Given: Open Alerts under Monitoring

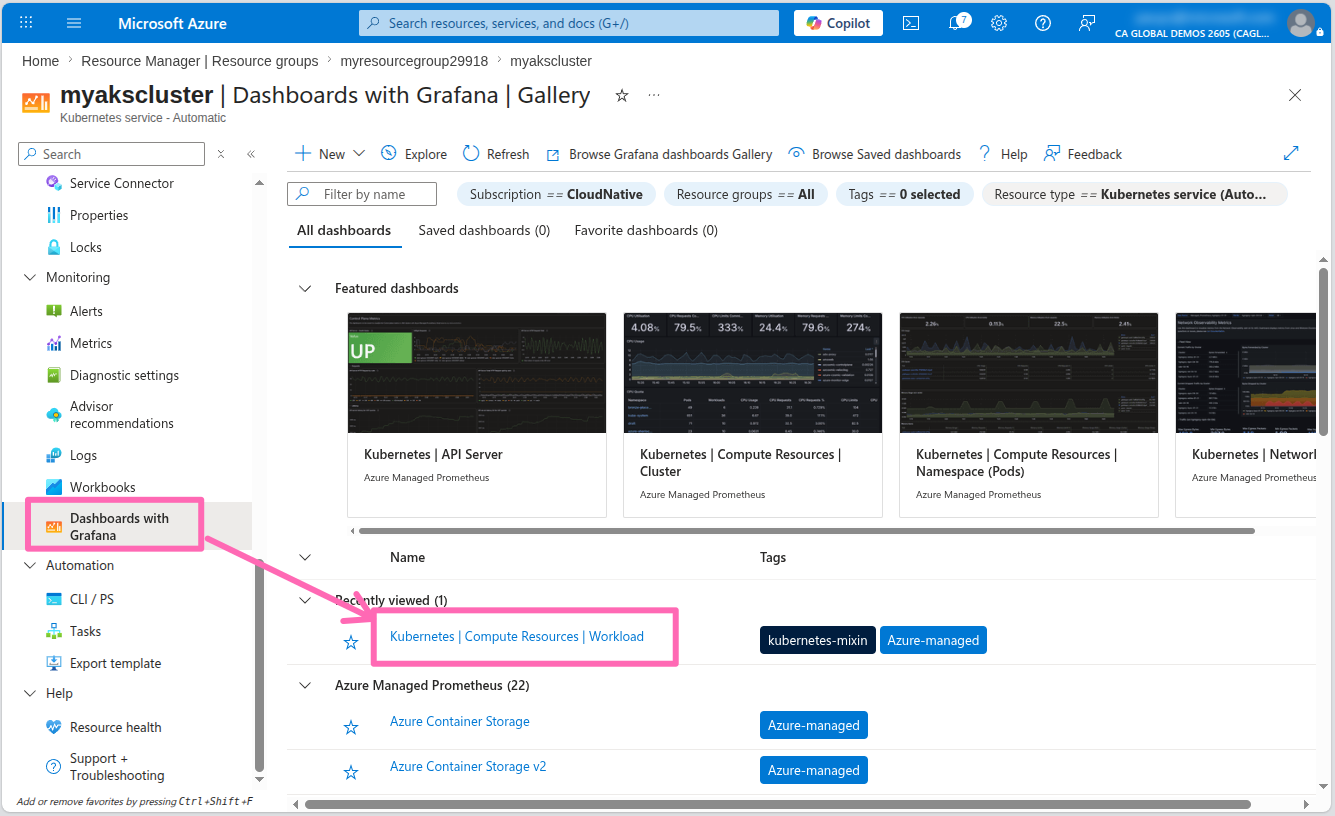Looking at the screenshot, I should click(x=86, y=311).
